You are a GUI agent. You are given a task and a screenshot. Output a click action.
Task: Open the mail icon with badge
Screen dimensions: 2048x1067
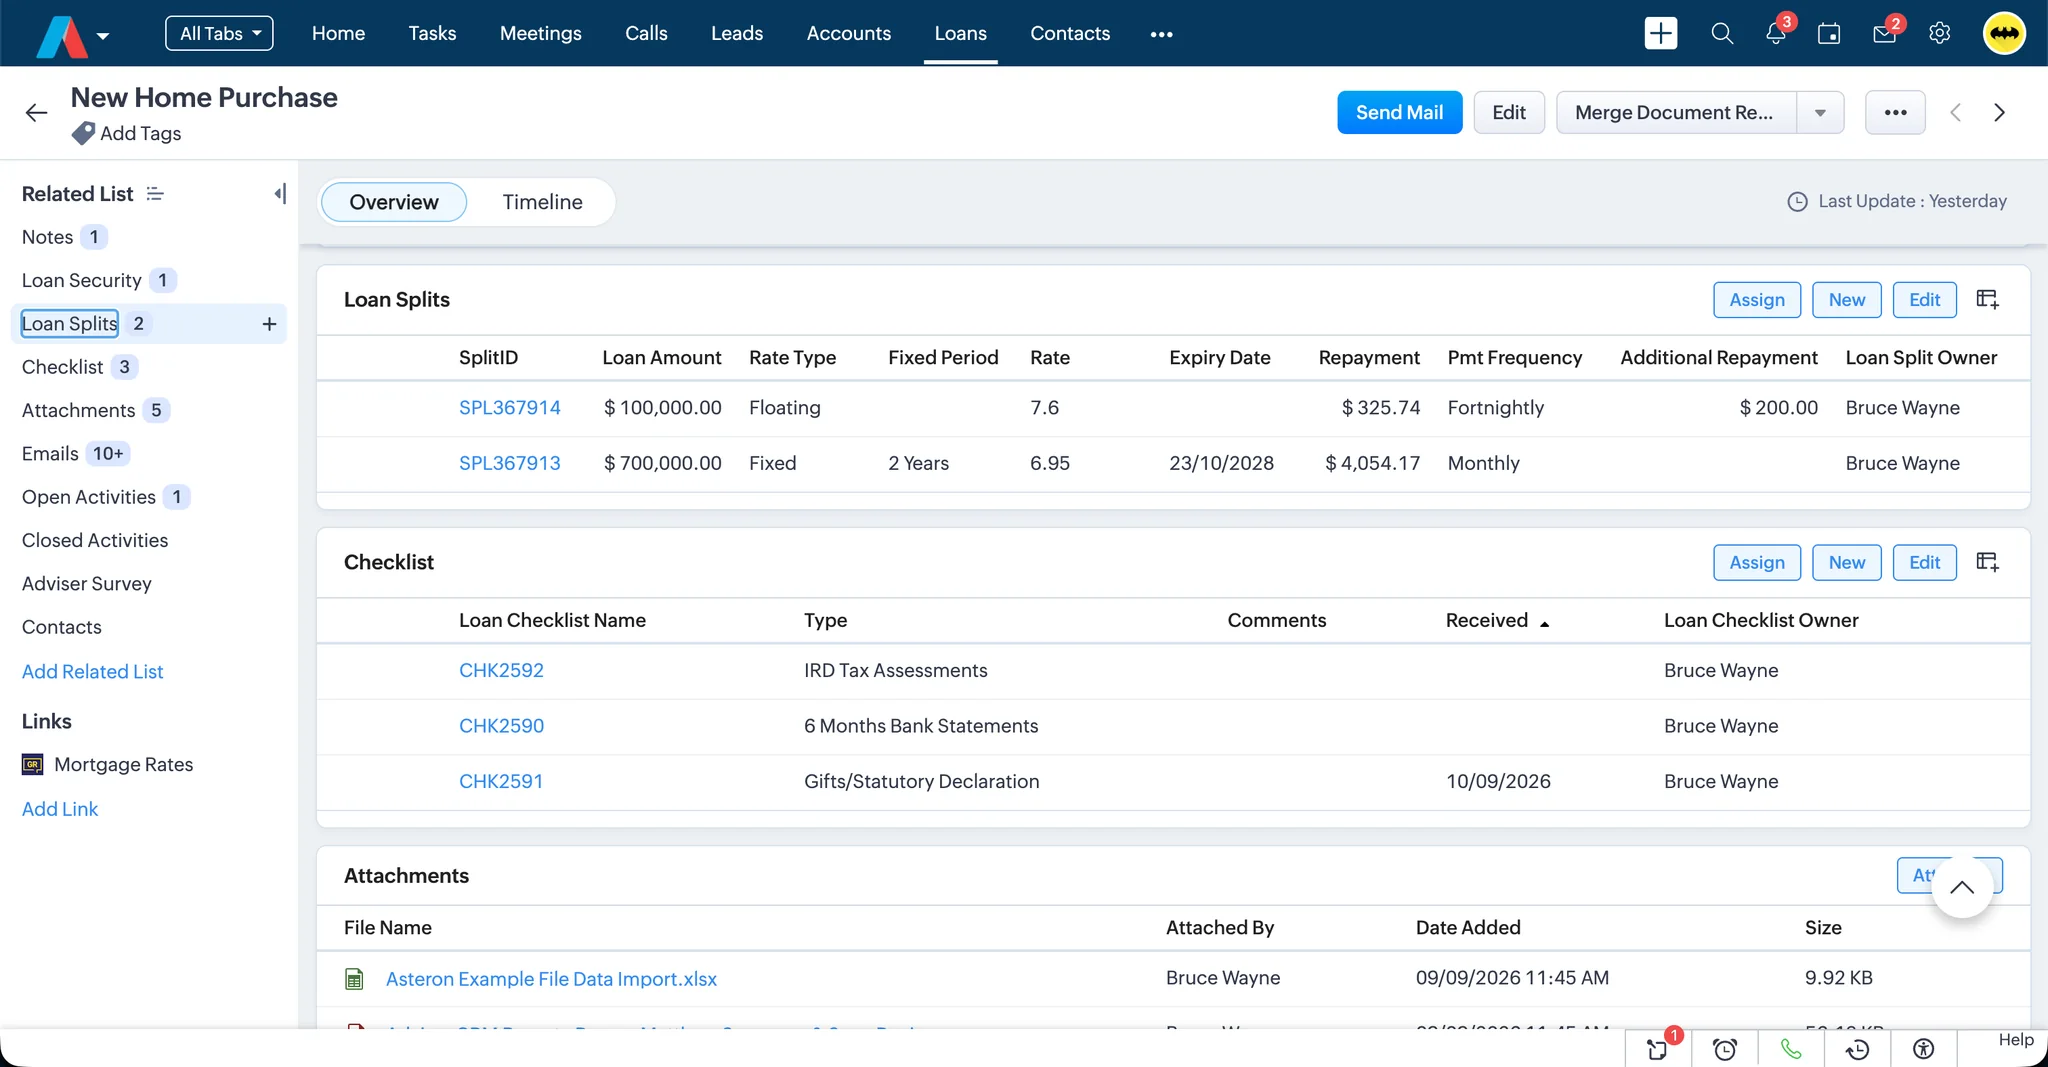coord(1885,33)
